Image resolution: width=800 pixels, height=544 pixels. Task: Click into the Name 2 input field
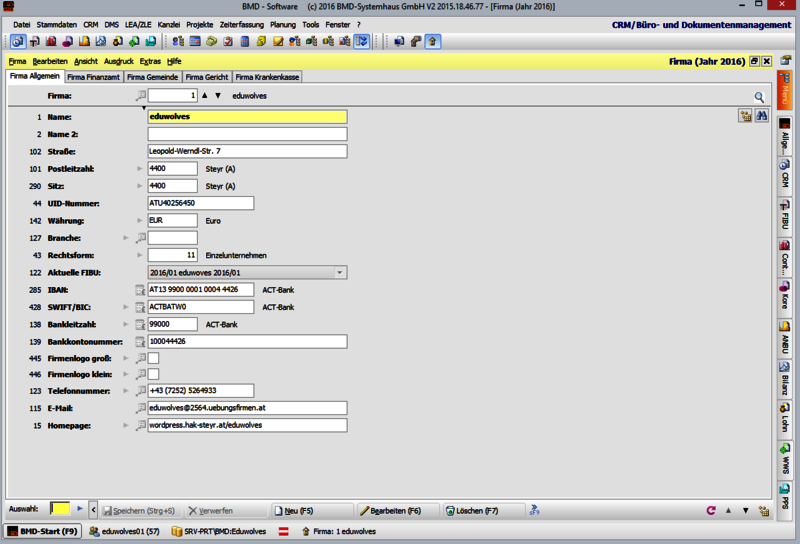click(x=247, y=134)
